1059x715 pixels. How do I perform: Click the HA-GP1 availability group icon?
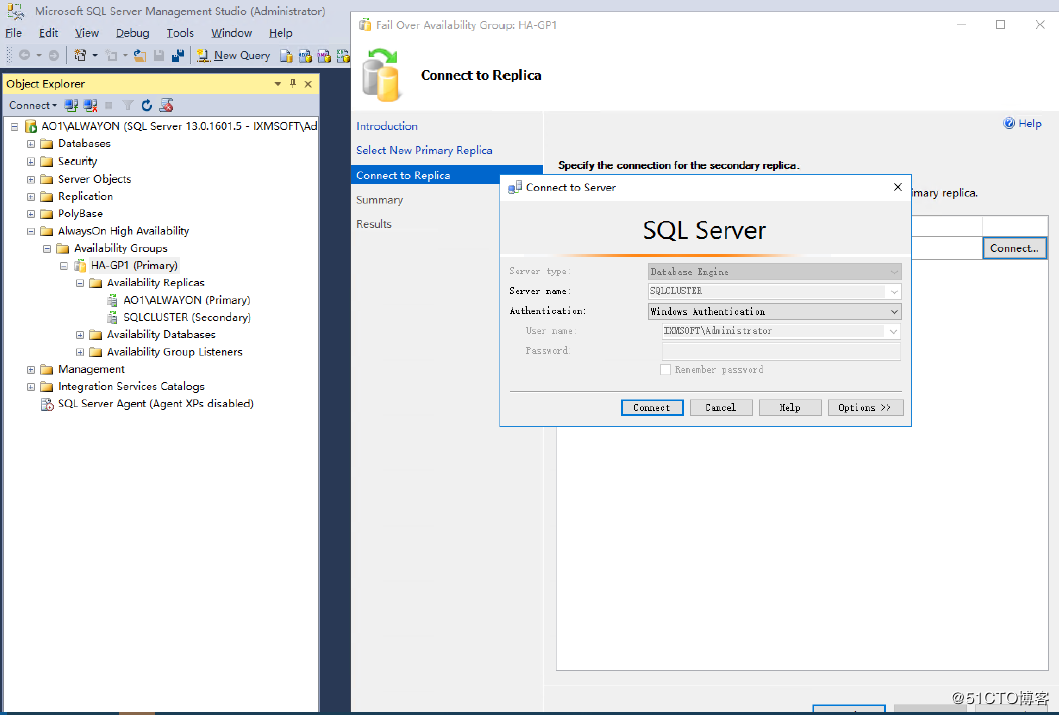(80, 265)
